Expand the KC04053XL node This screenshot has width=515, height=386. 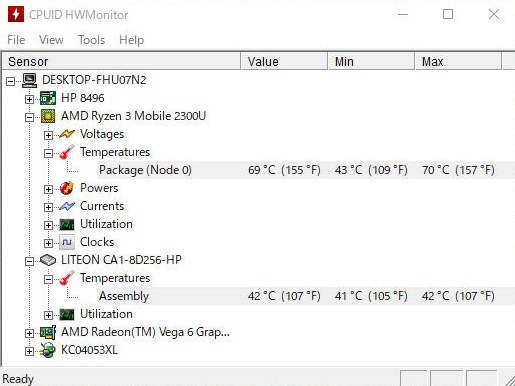pos(29,351)
